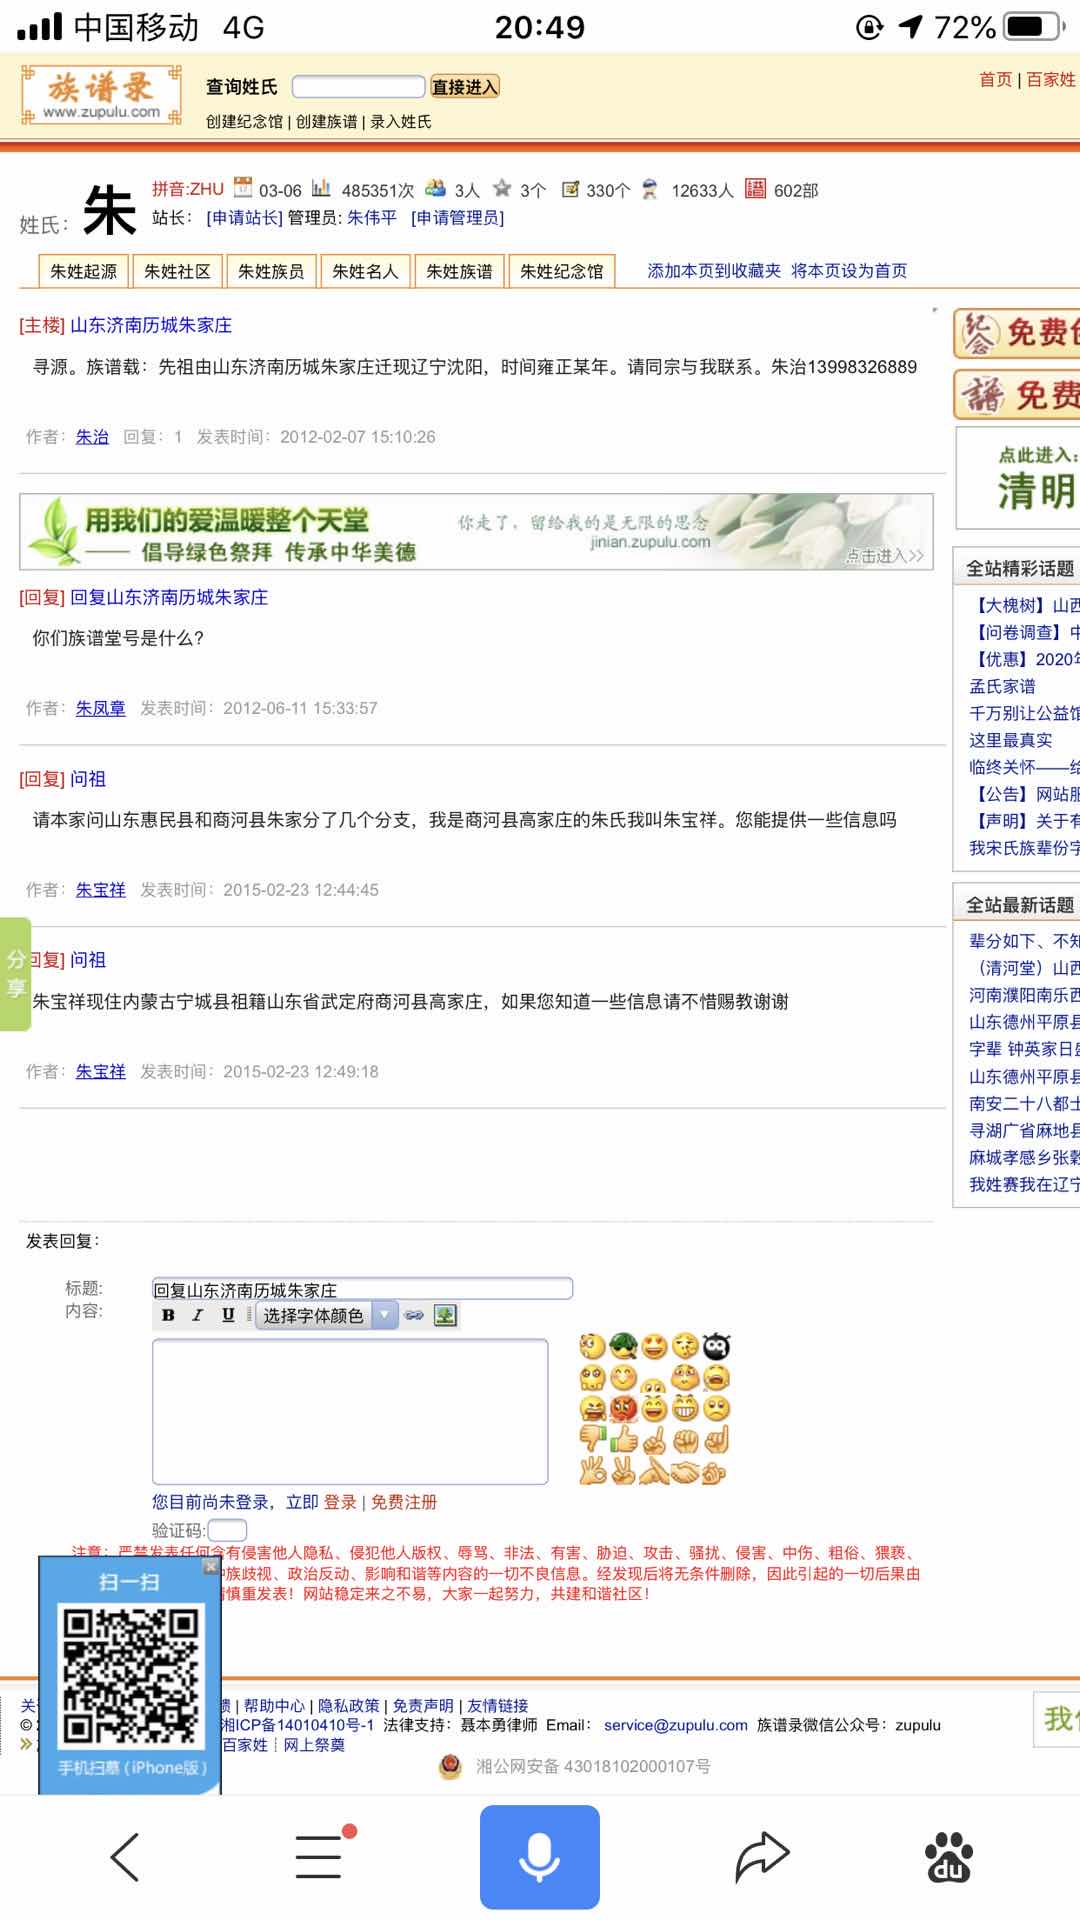Apply italic formatting in reply editor
This screenshot has height=1920, width=1080.
198,1315
